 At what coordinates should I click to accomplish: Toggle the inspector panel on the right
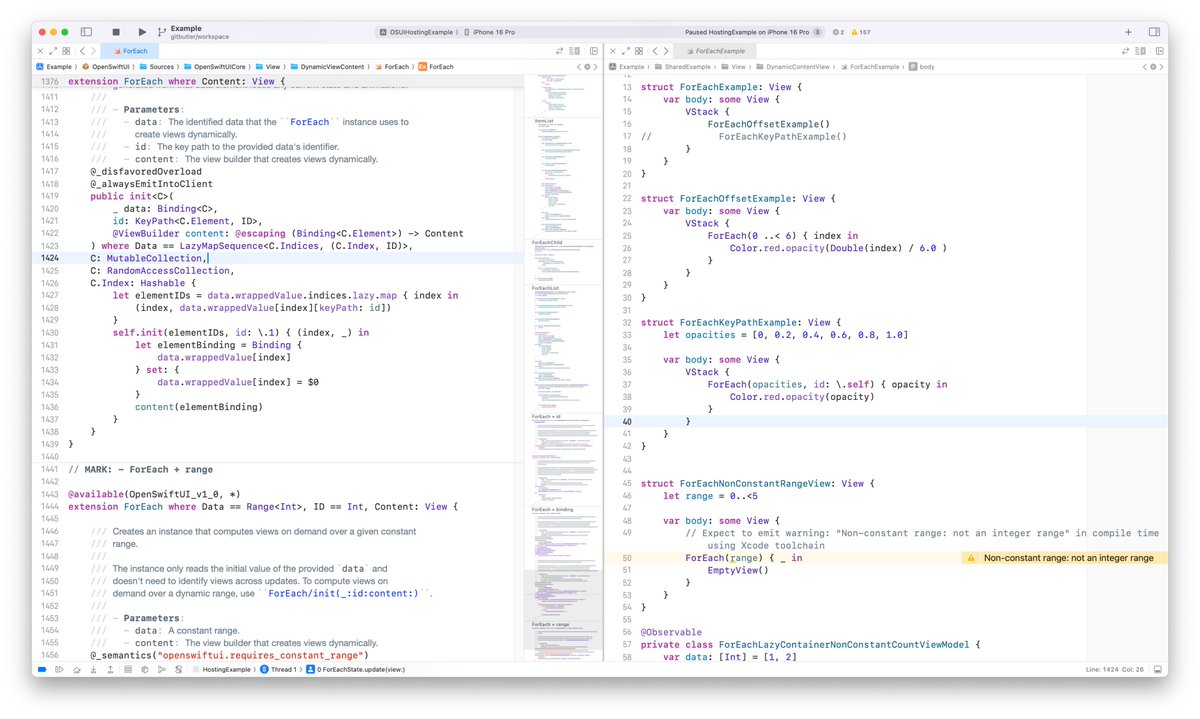(1155, 32)
